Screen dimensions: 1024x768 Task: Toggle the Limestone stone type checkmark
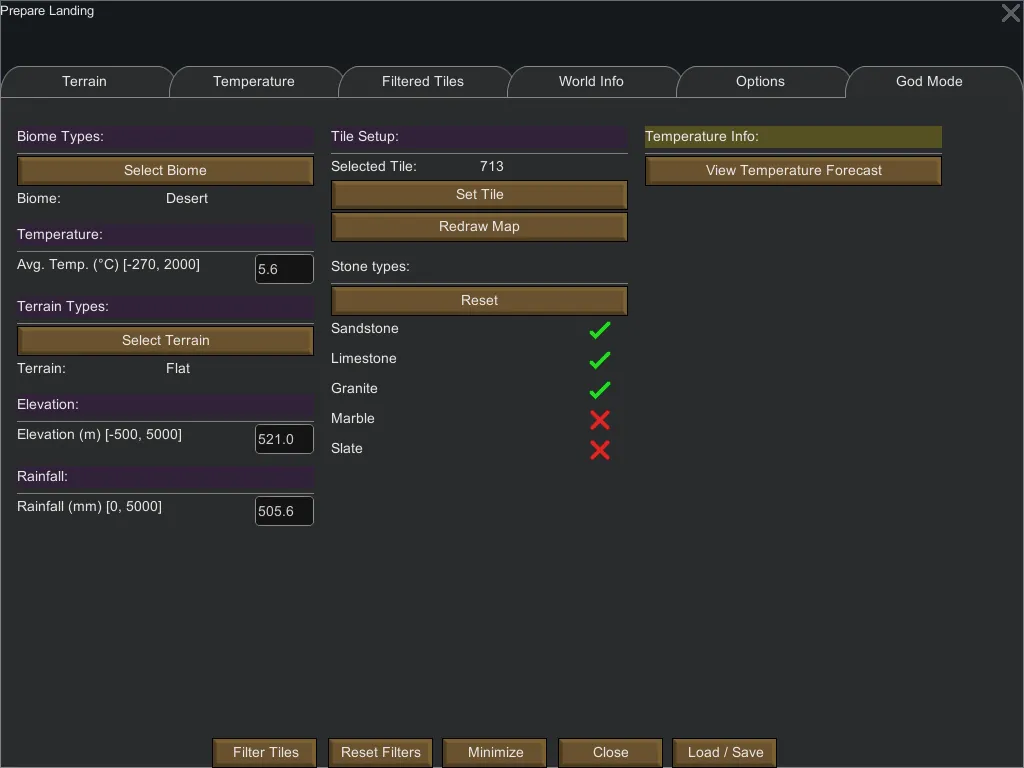(x=600, y=360)
